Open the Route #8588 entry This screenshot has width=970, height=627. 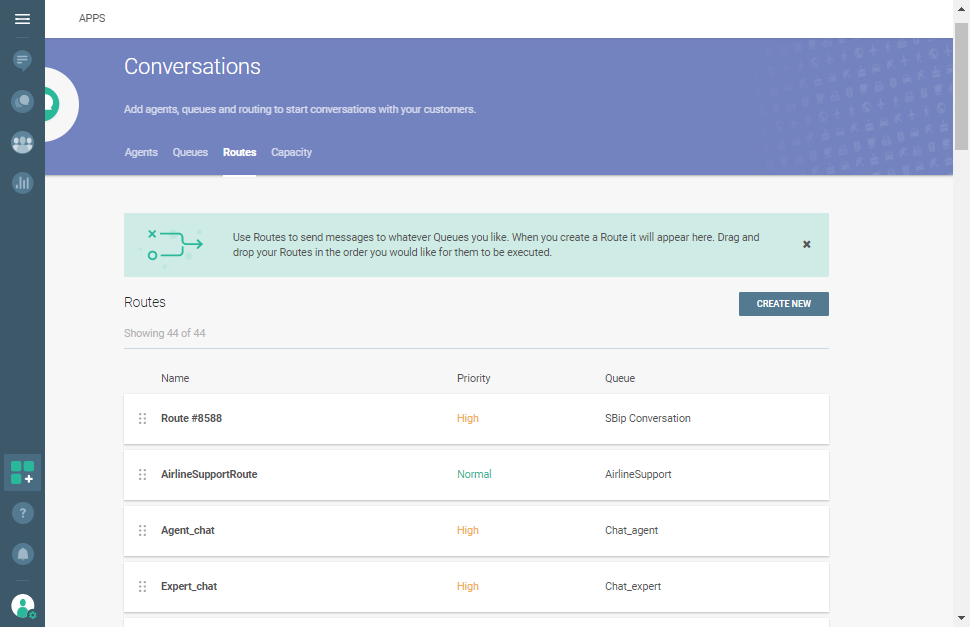click(191, 419)
